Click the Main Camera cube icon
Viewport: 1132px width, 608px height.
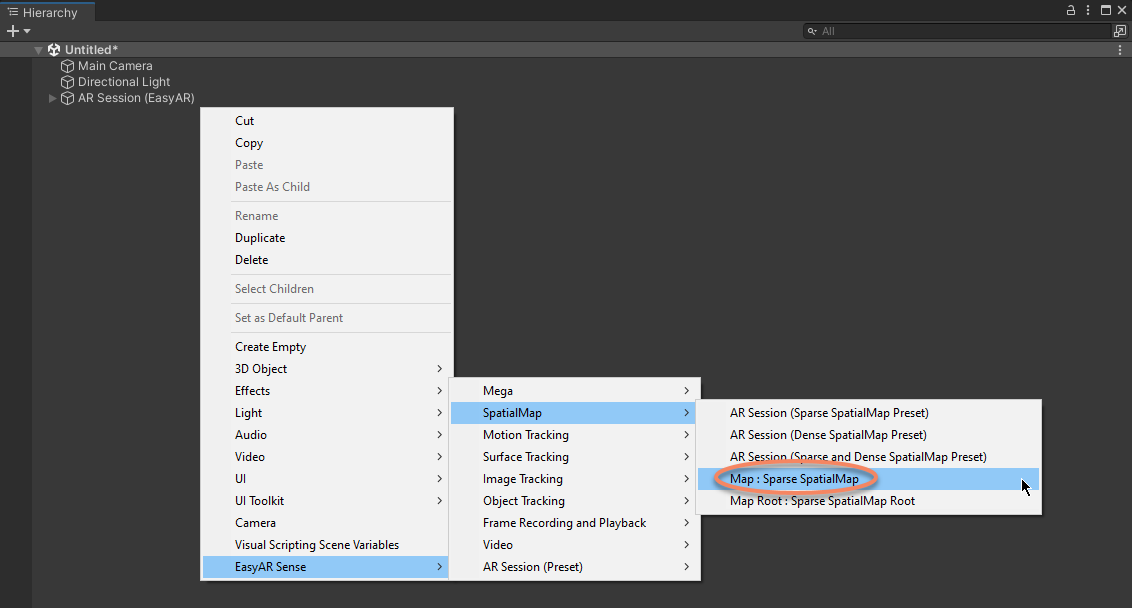(x=68, y=66)
